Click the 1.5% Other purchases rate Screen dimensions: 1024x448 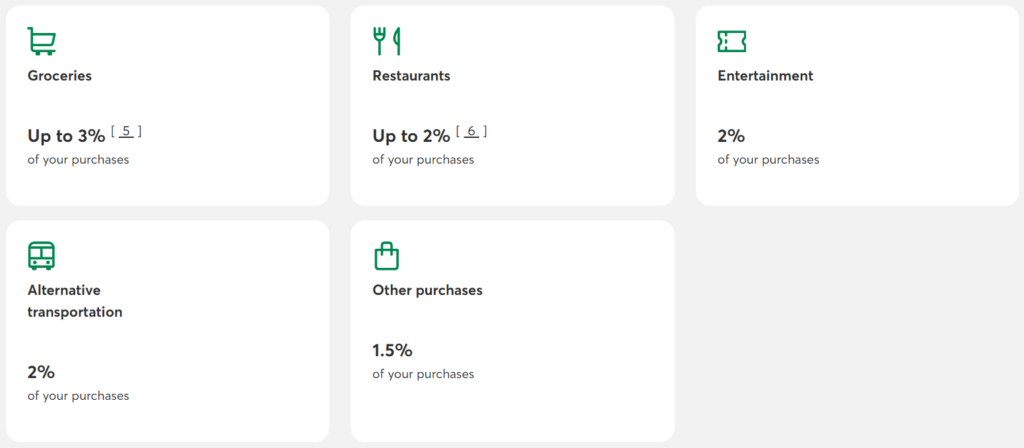point(392,351)
